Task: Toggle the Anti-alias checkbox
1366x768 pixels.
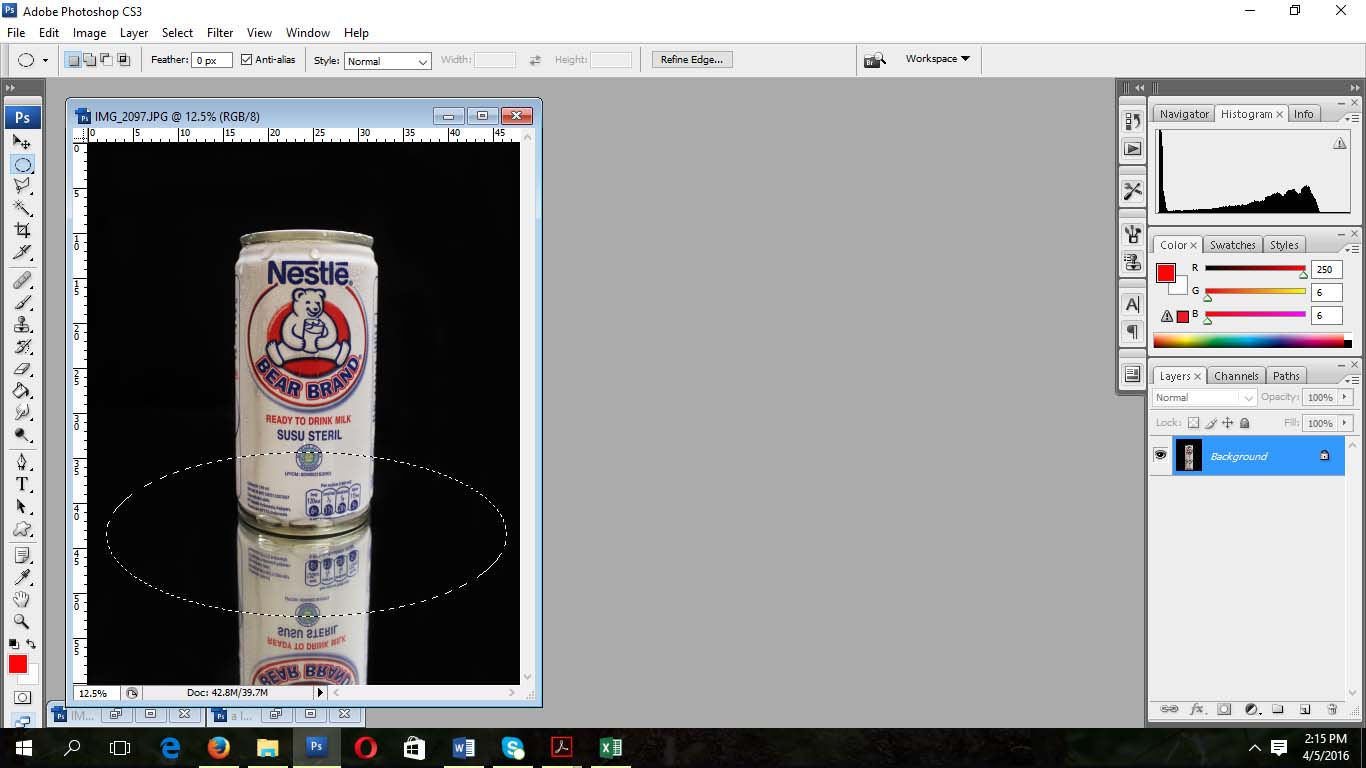Action: (246, 60)
